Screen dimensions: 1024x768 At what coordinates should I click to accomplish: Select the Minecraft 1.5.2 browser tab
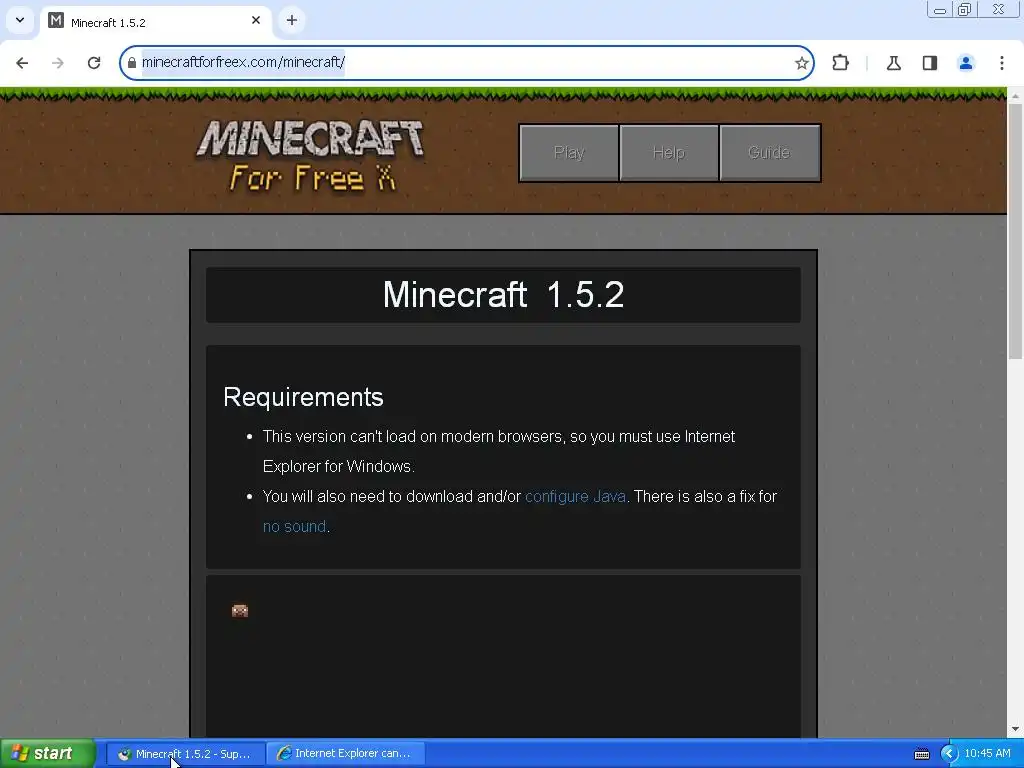(156, 22)
